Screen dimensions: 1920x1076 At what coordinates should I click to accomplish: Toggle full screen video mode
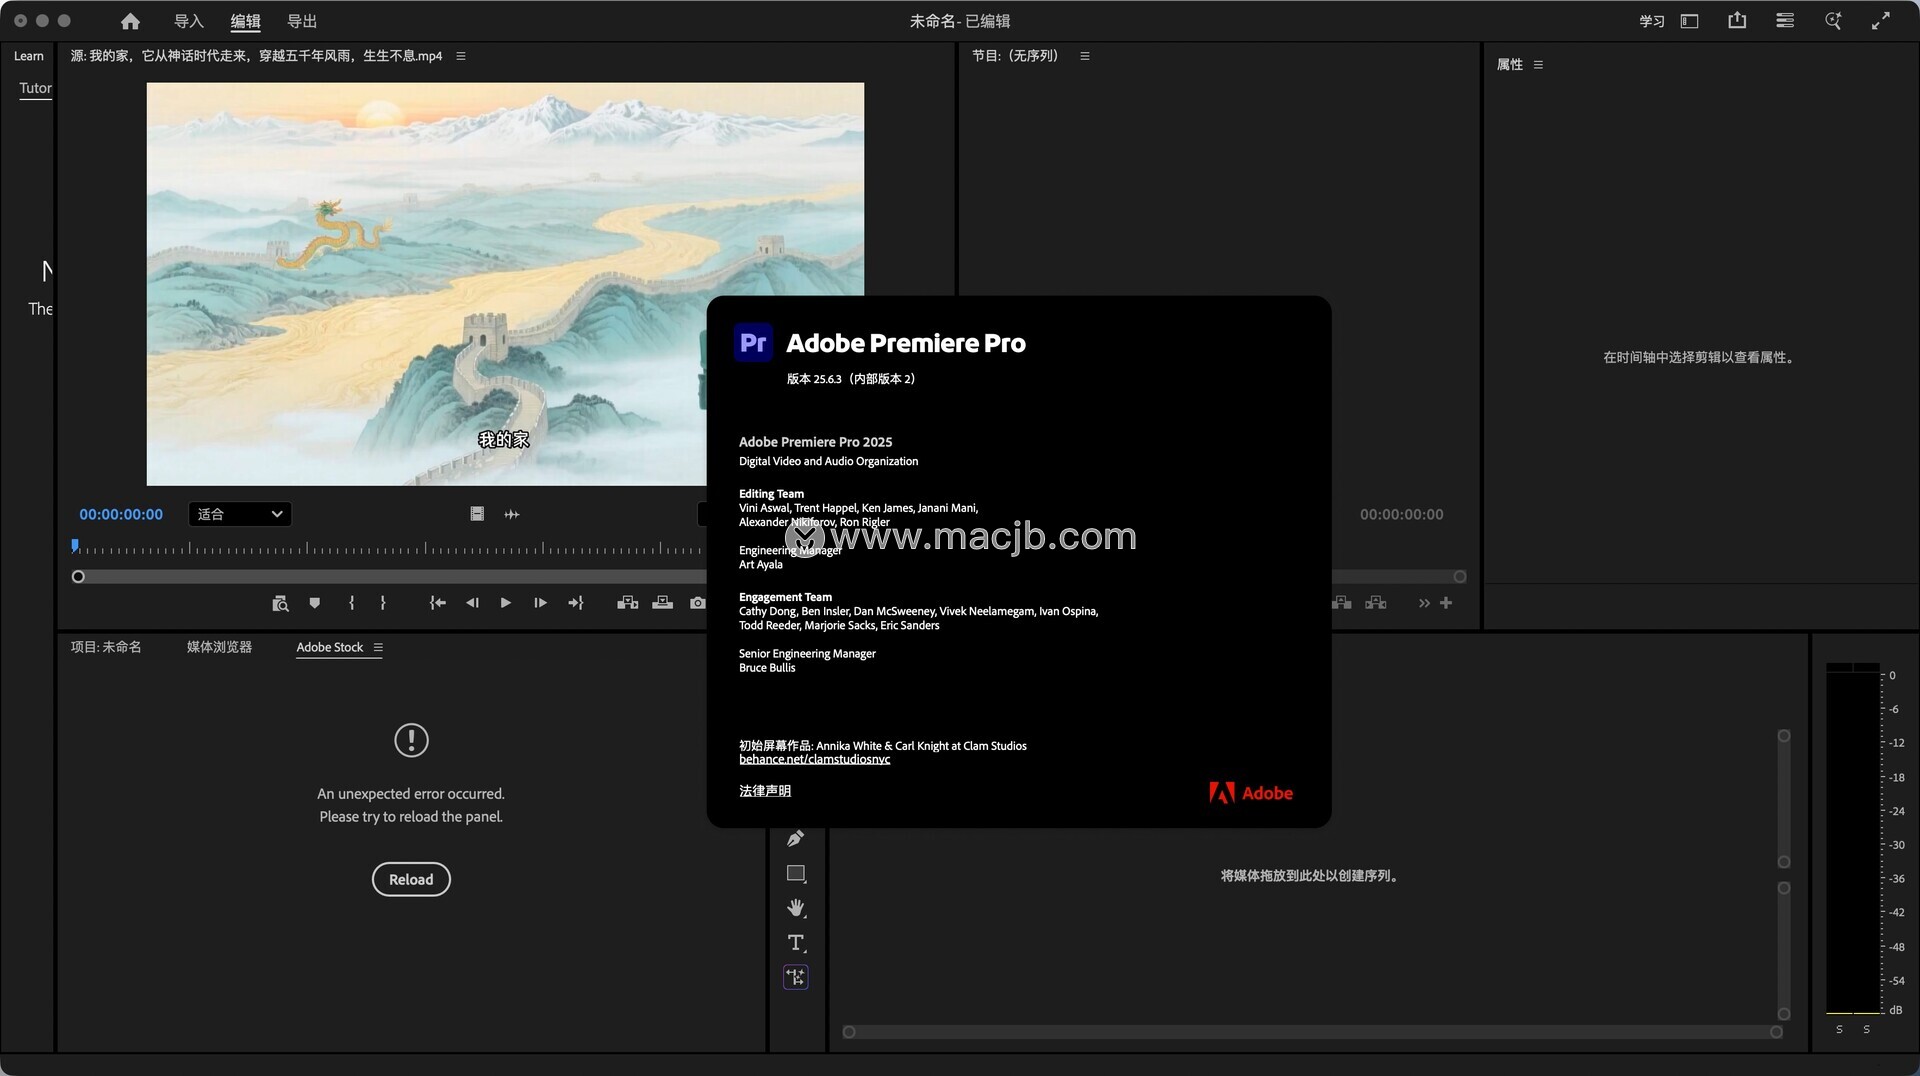tap(1881, 21)
